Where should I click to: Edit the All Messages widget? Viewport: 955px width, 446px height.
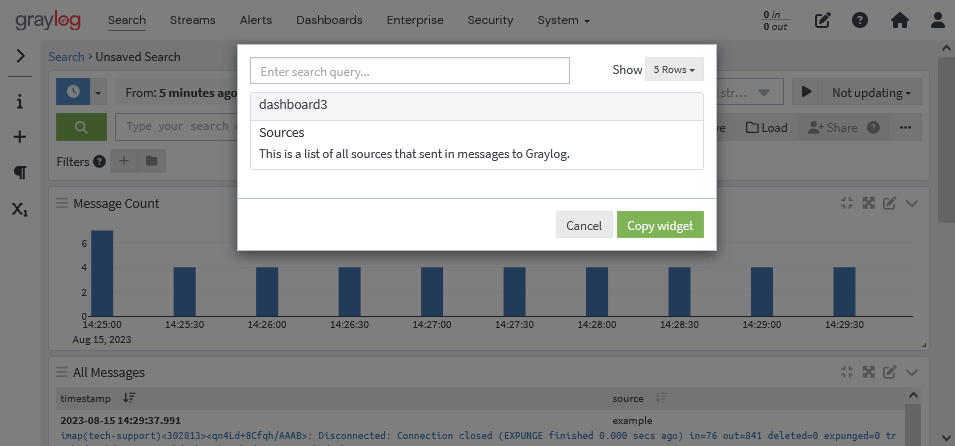(889, 372)
